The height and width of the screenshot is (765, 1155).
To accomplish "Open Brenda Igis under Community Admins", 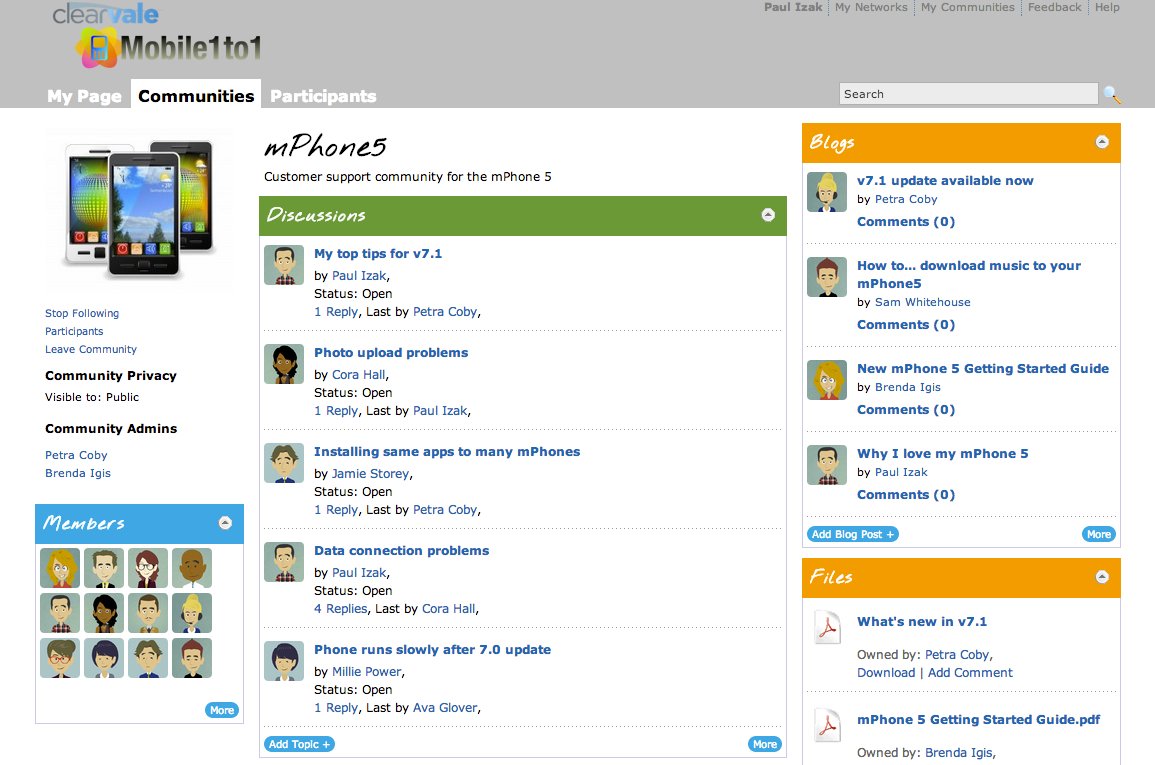I will coord(77,473).
